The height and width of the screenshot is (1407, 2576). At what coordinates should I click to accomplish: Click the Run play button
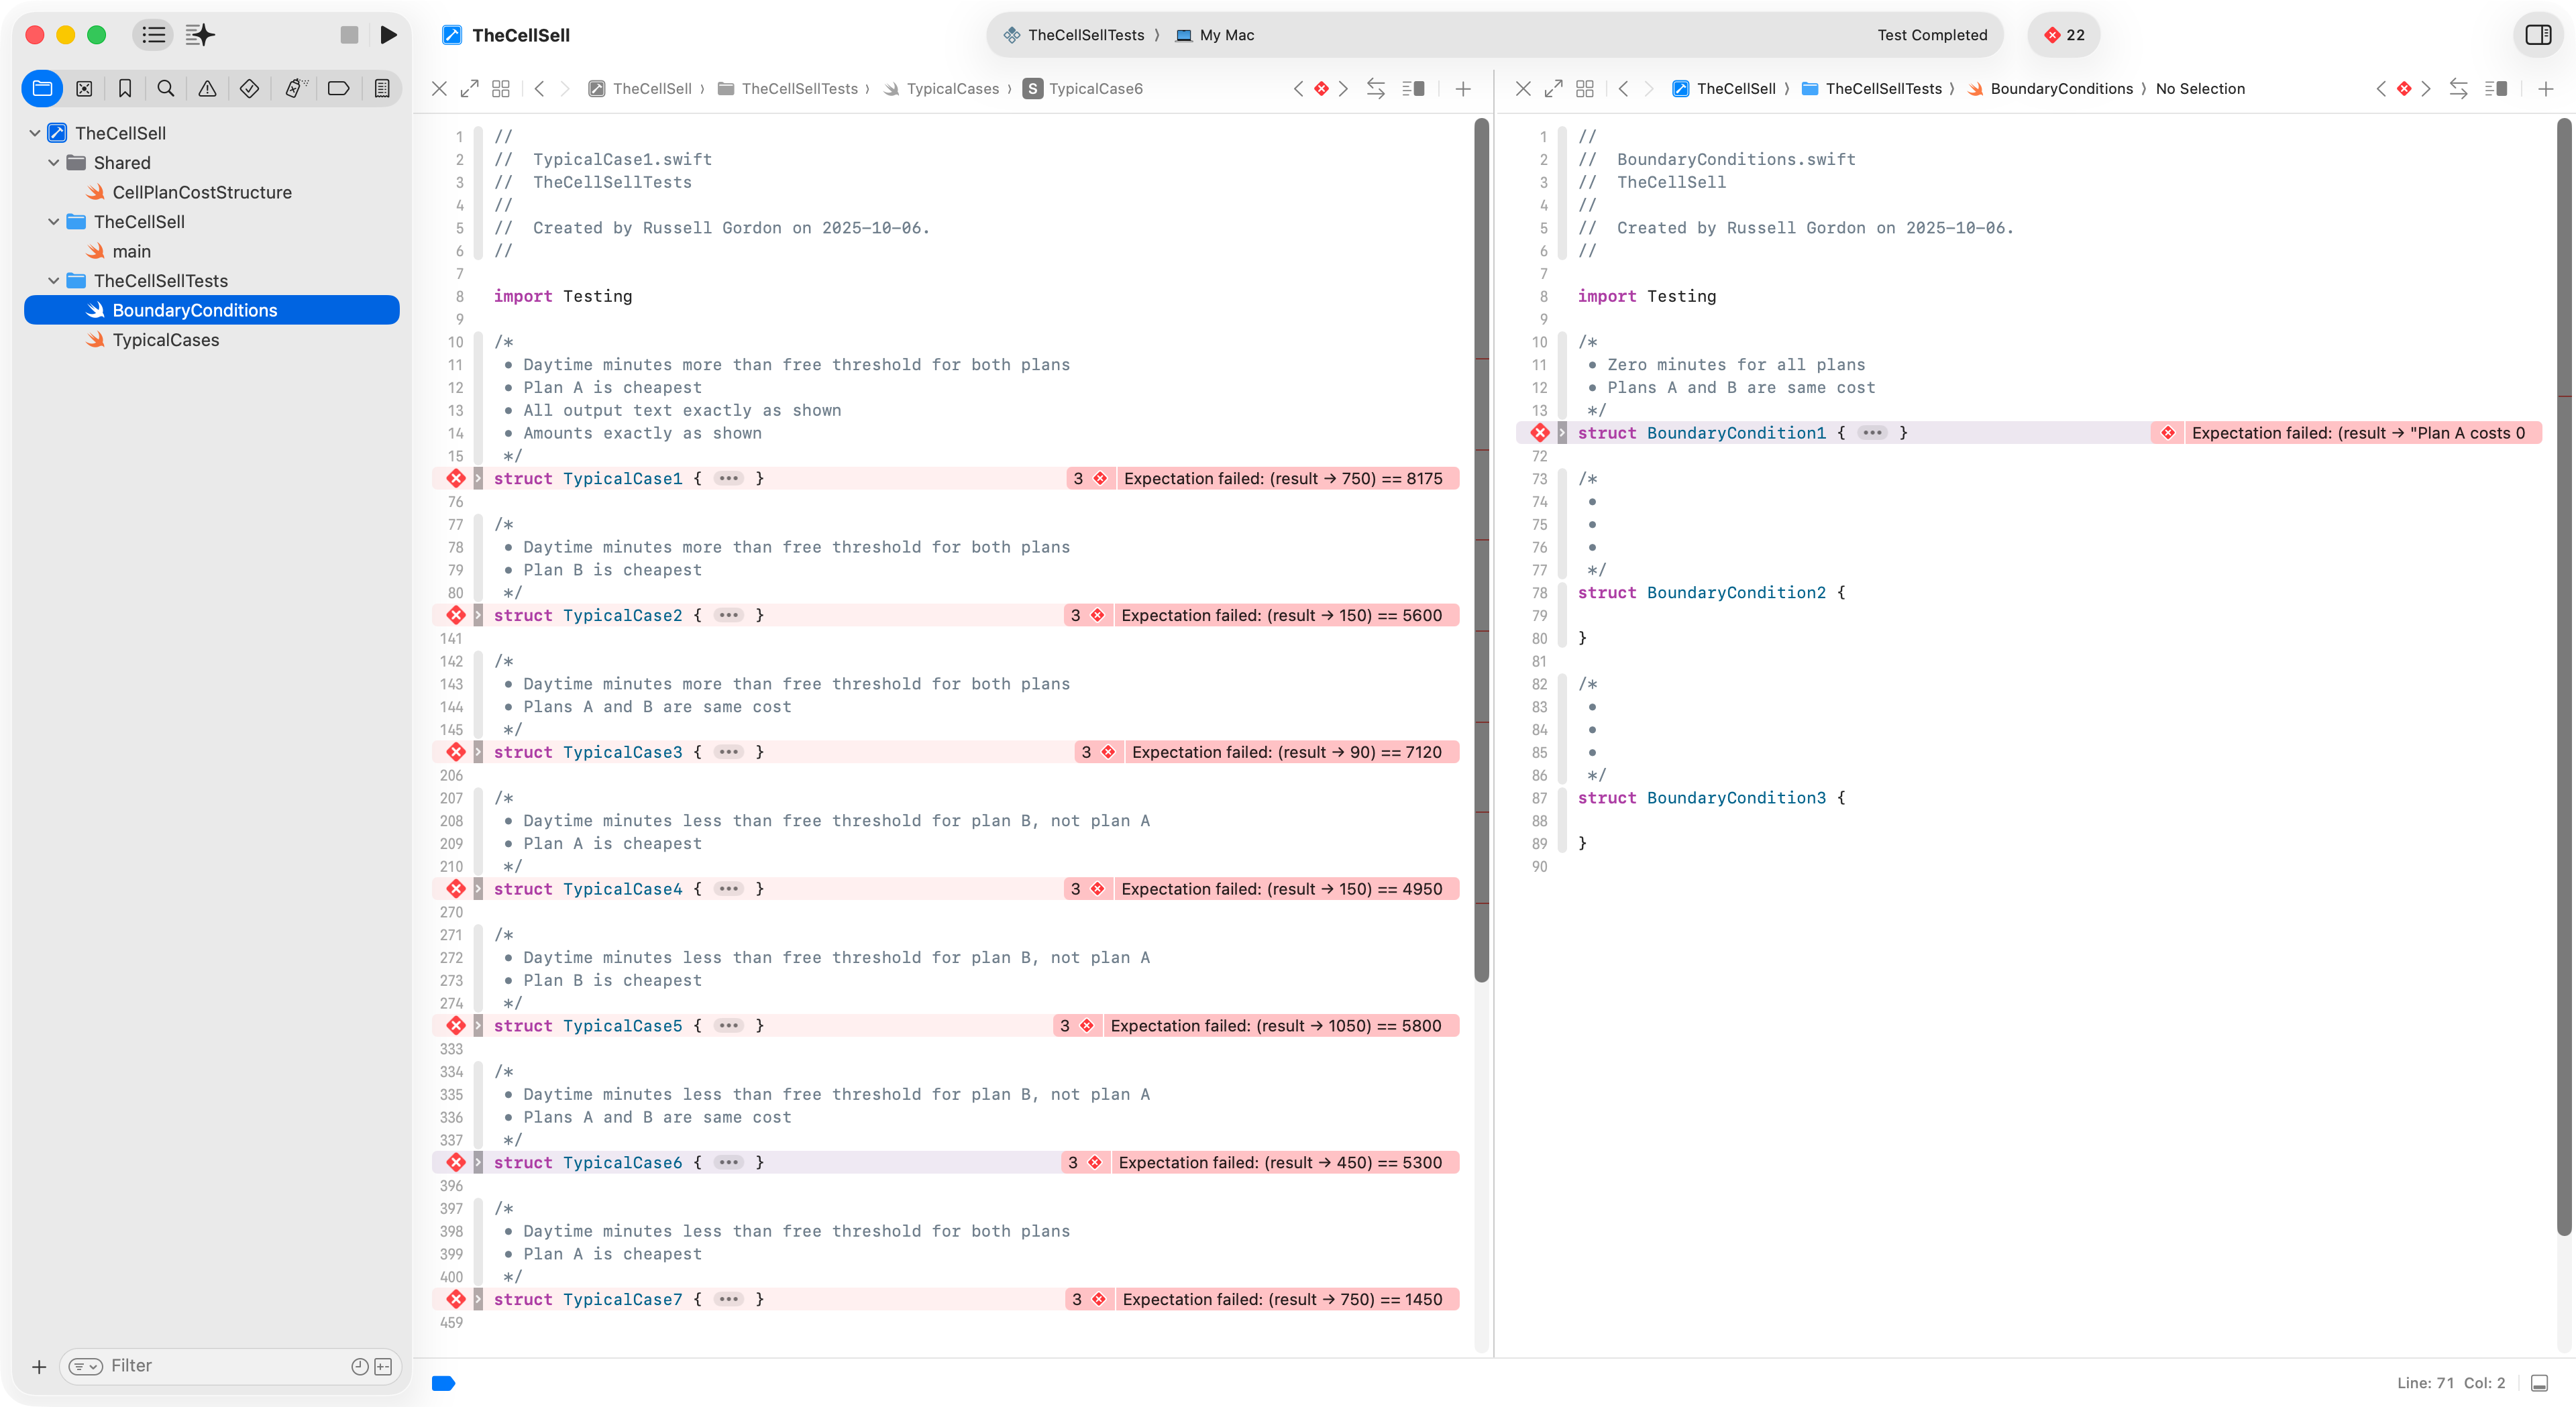pos(389,35)
